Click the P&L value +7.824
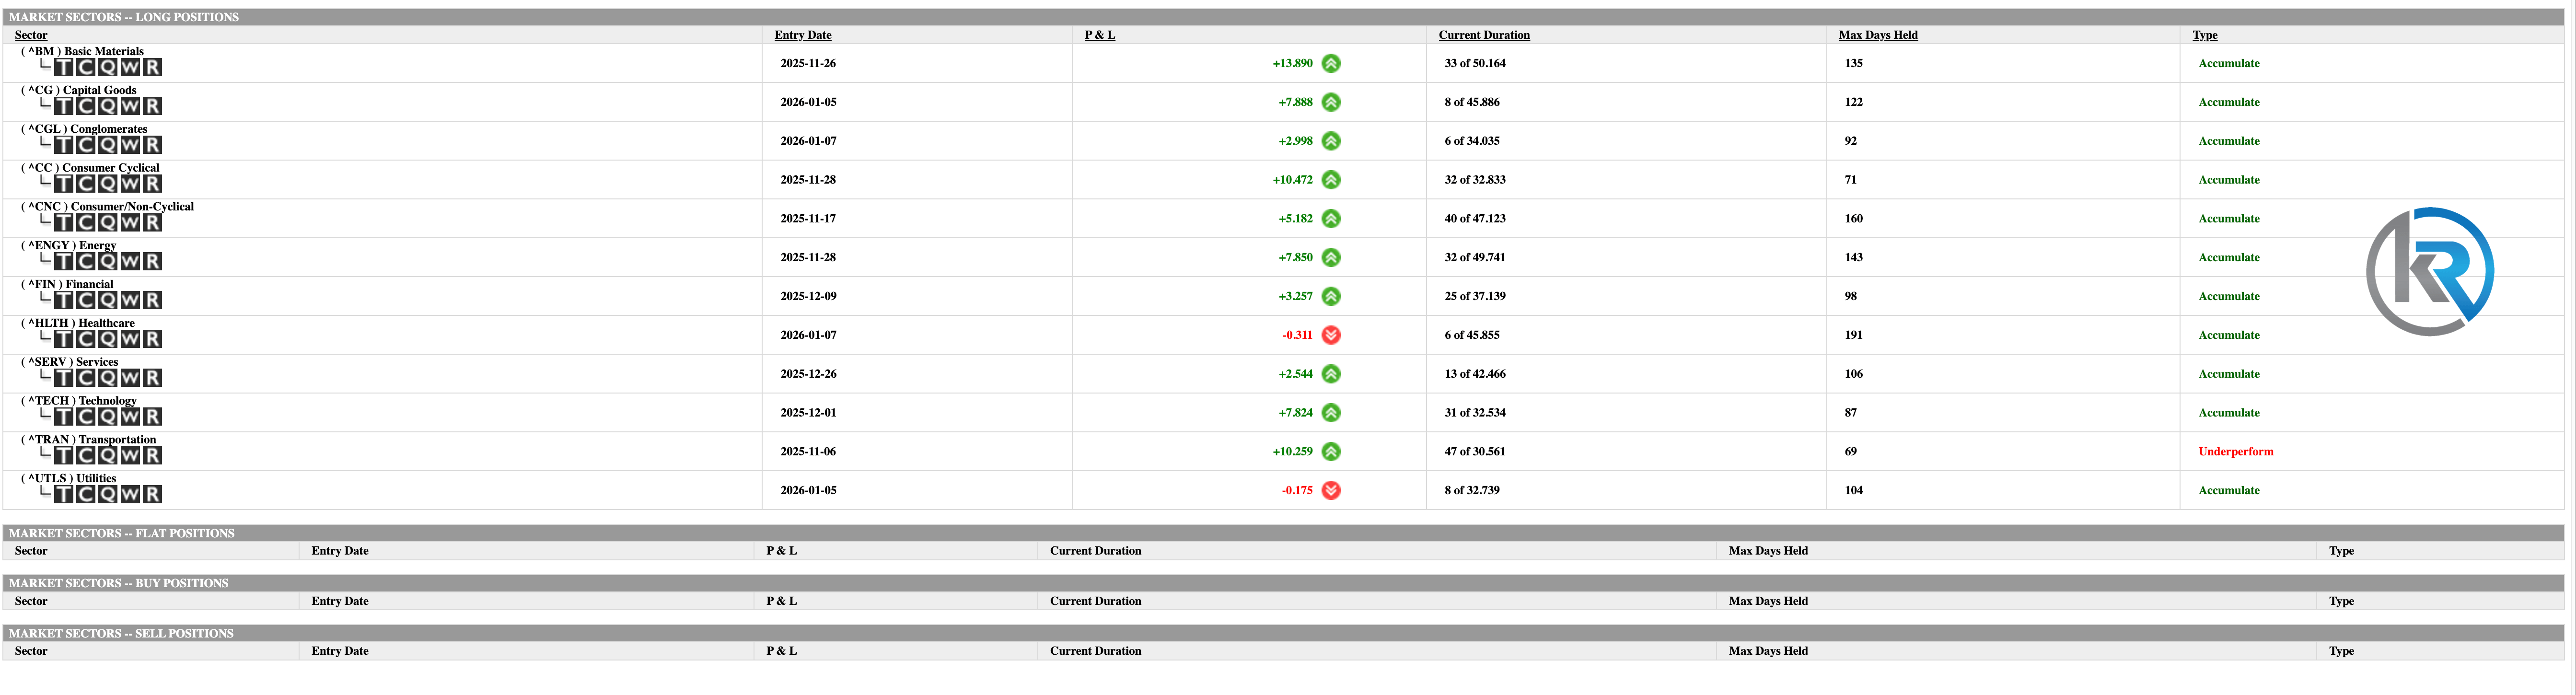This screenshot has height=695, width=2576. tap(1295, 412)
